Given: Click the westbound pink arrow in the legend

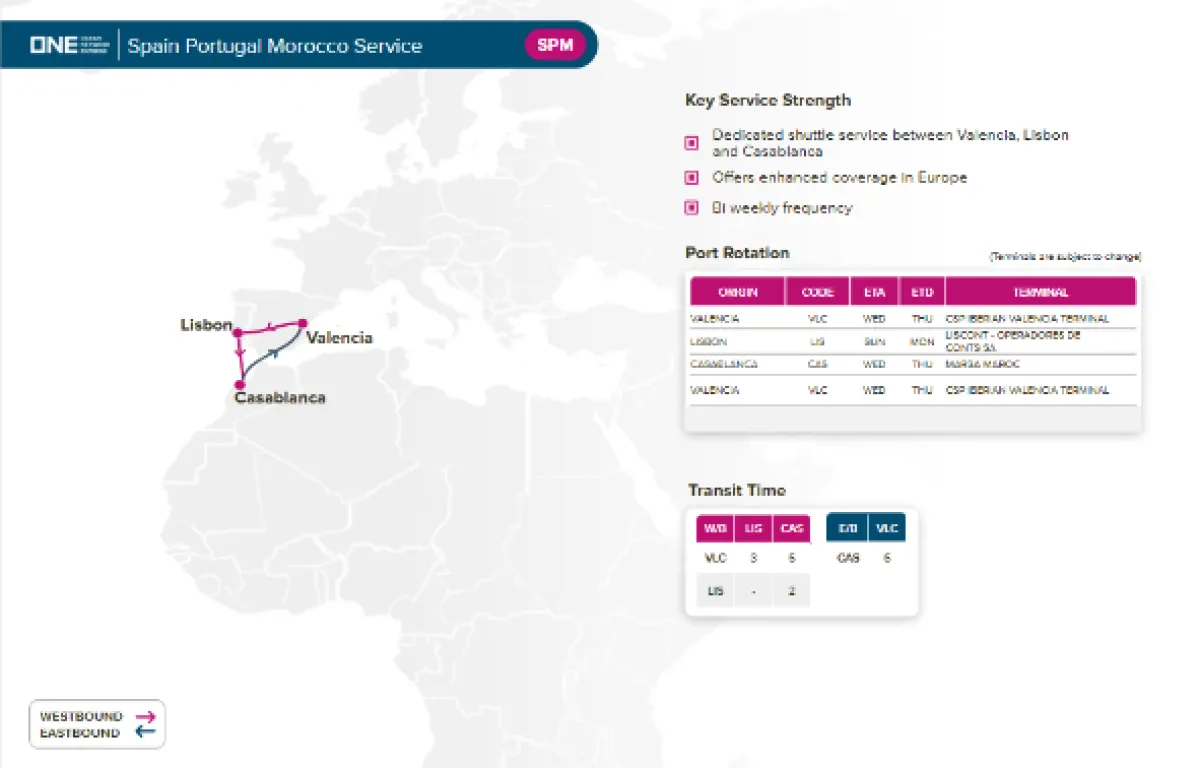Looking at the screenshot, I should click(146, 716).
